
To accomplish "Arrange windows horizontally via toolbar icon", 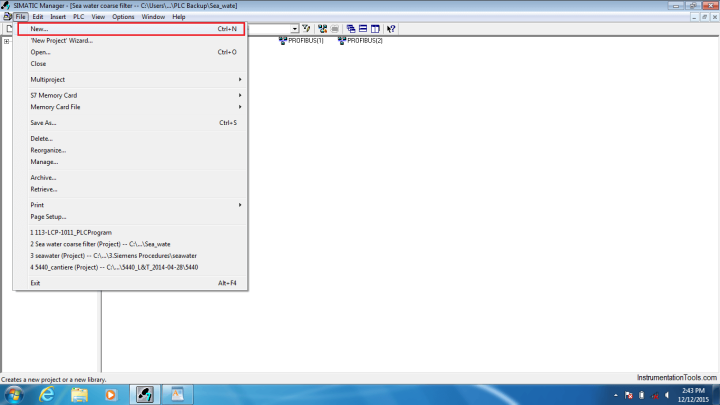I will coord(363,29).
